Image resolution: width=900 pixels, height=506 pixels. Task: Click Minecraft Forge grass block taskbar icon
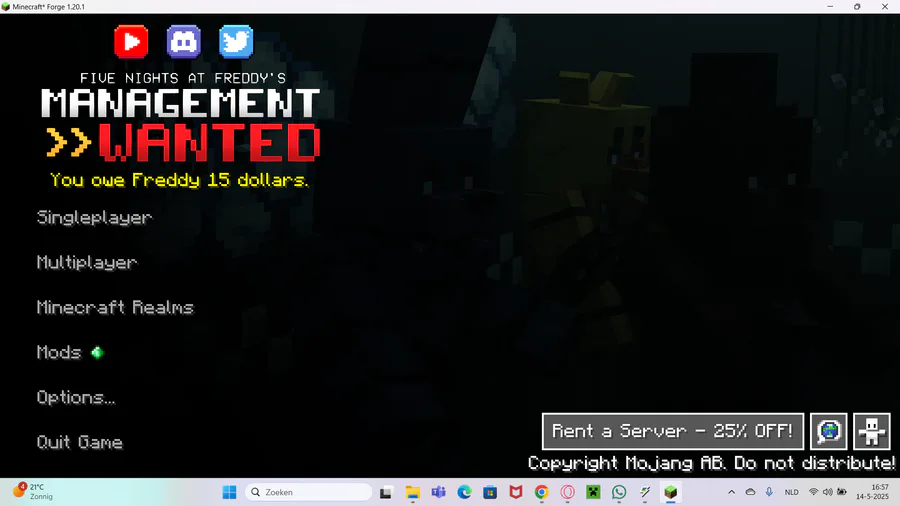click(x=671, y=492)
